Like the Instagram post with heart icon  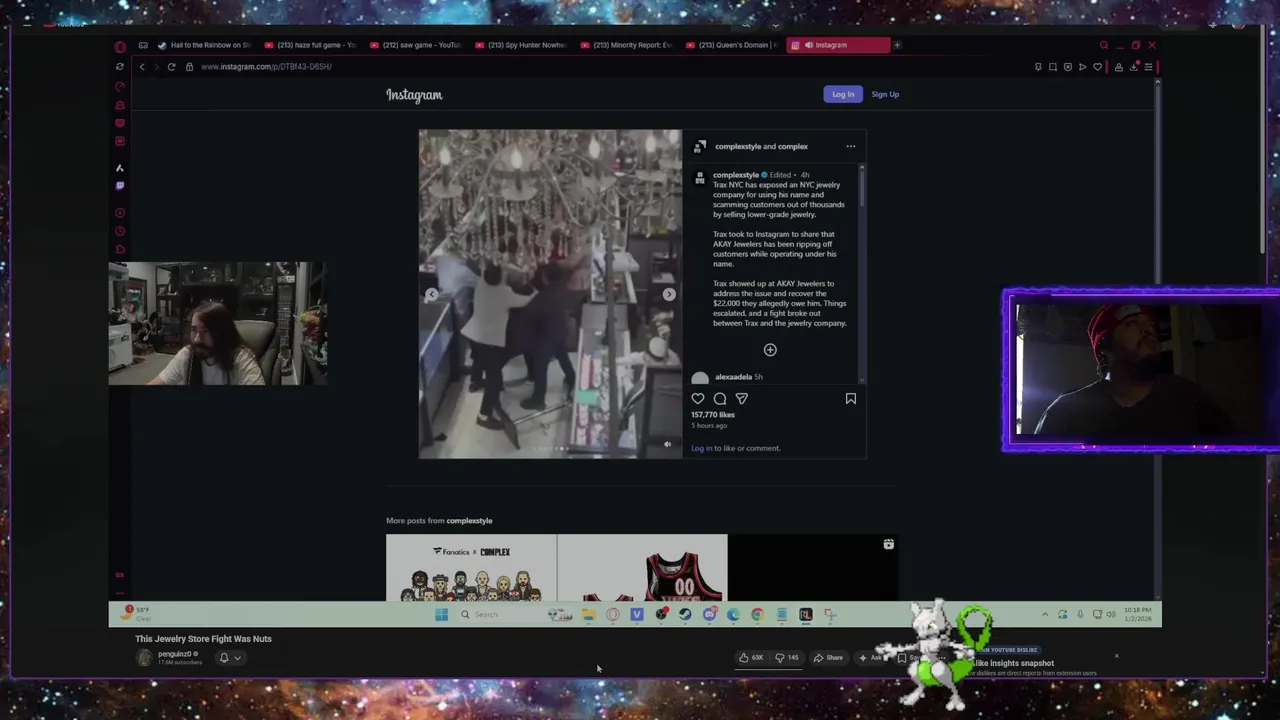(698, 399)
